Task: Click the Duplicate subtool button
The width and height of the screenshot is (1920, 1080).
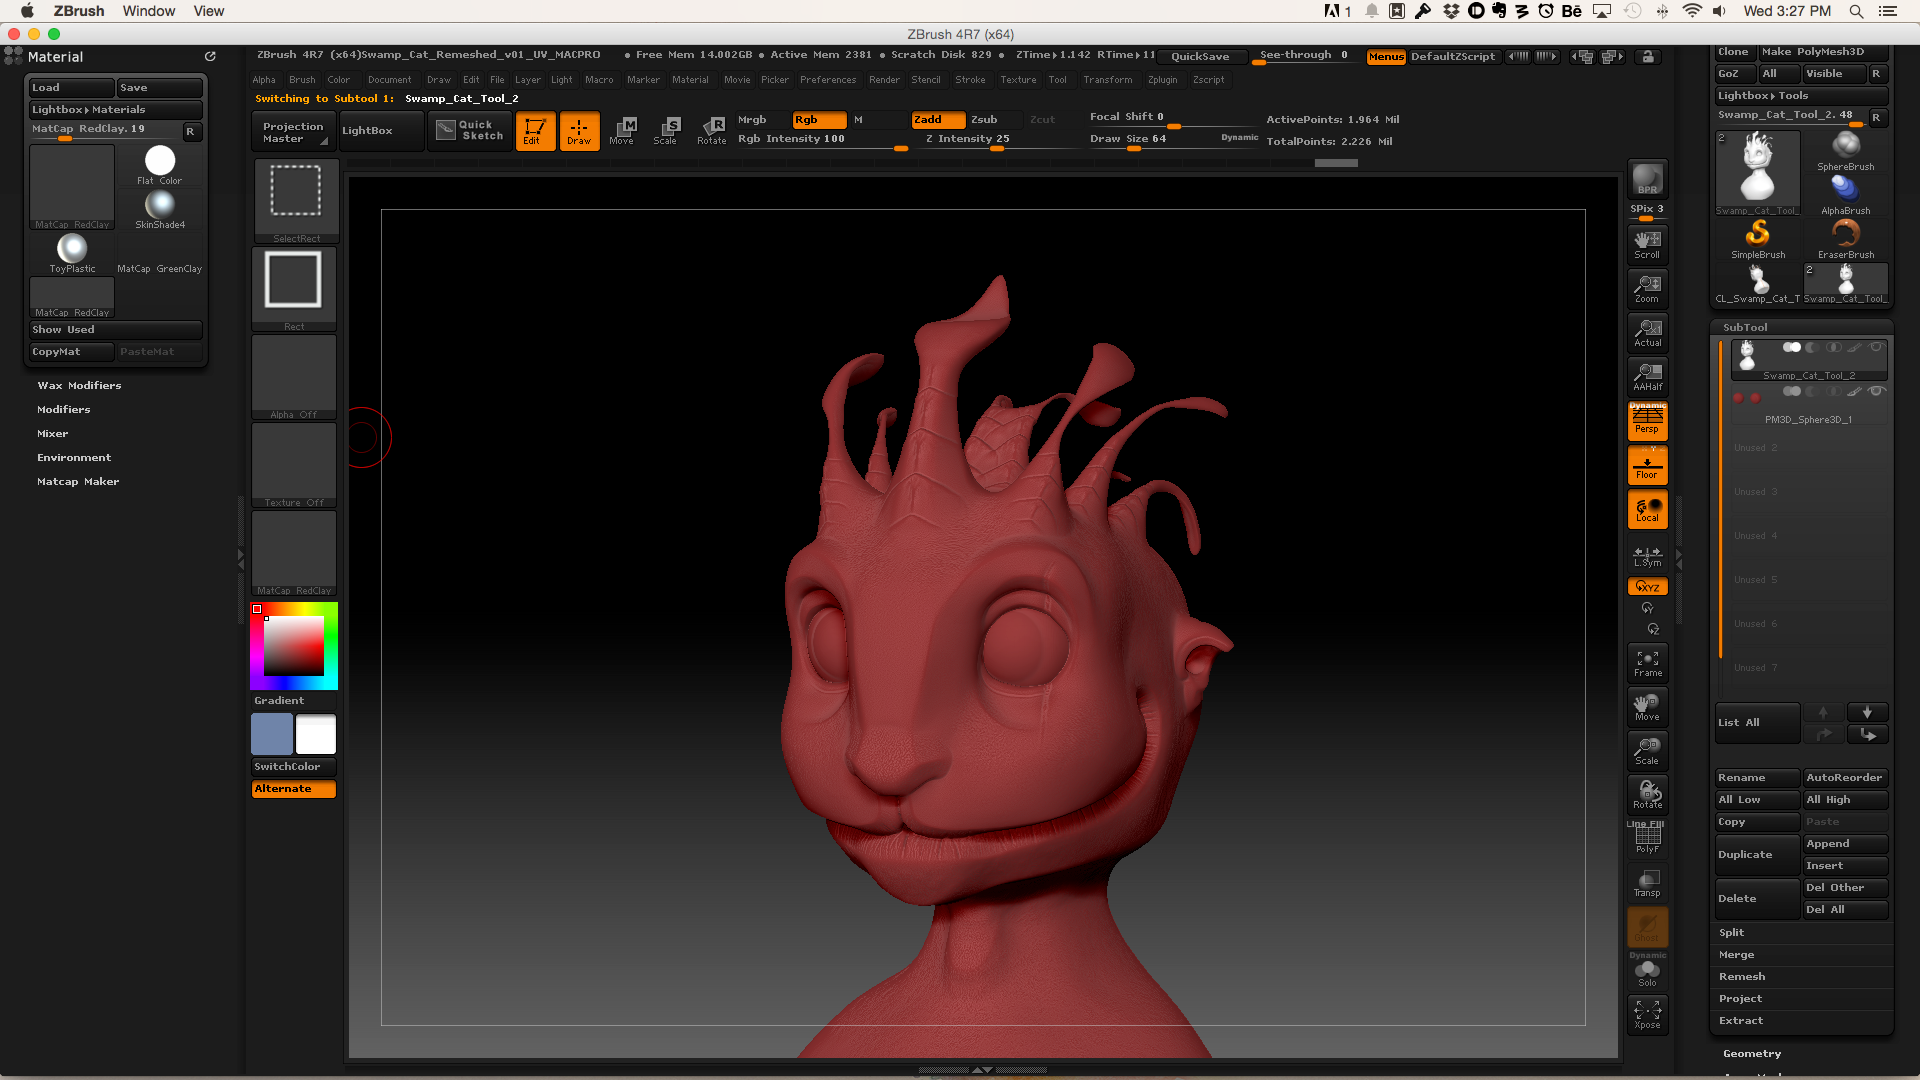Action: pyautogui.click(x=1756, y=855)
